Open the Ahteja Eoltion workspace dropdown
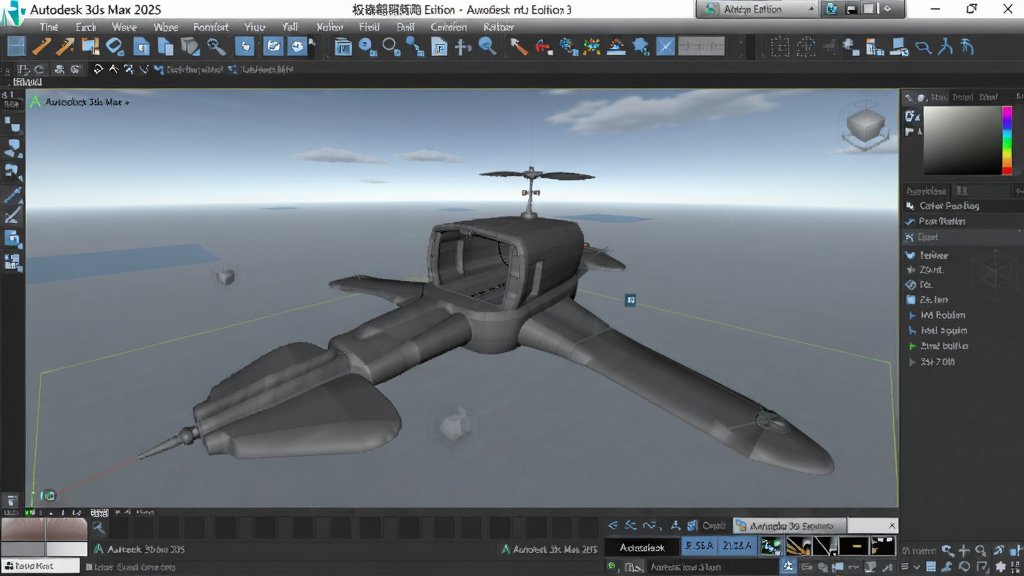1024x576 pixels. click(757, 9)
